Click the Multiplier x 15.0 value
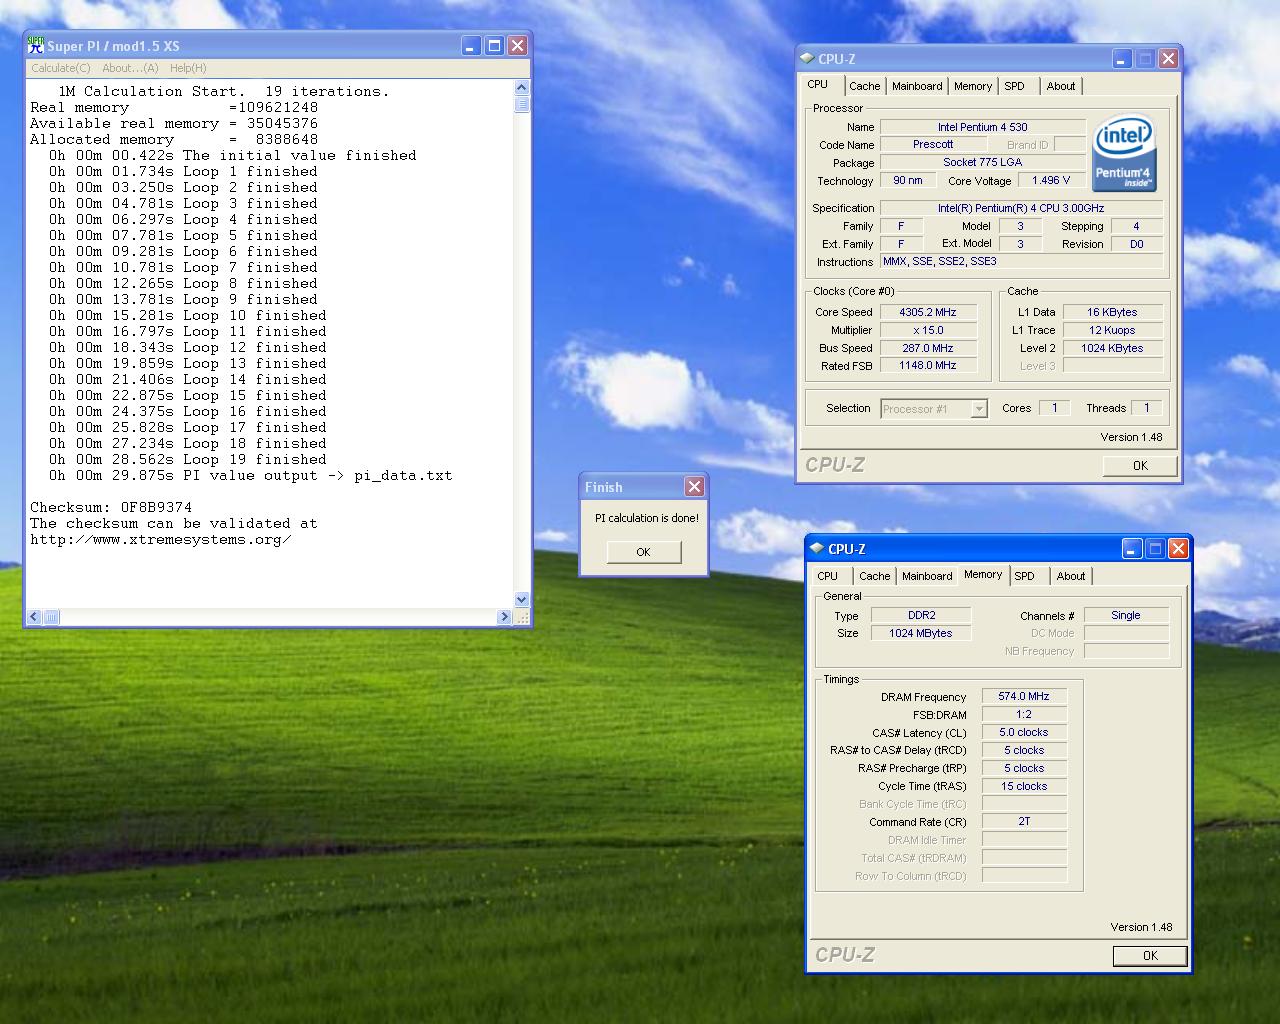 (928, 330)
